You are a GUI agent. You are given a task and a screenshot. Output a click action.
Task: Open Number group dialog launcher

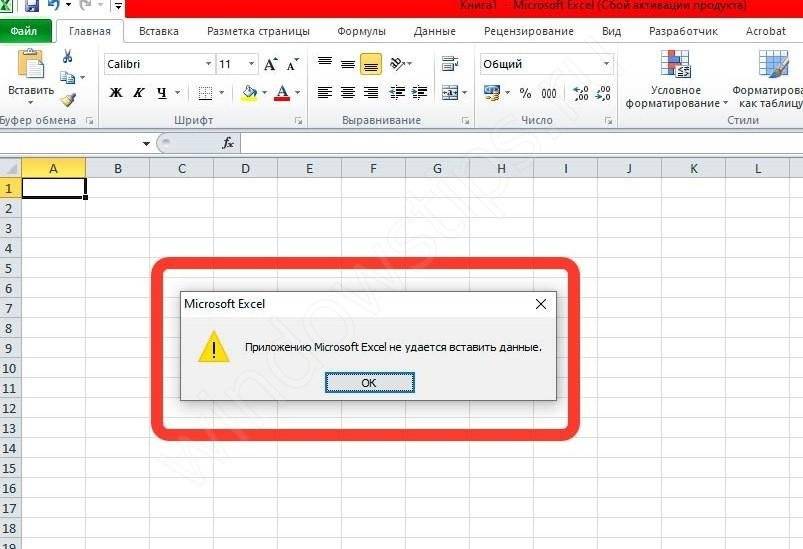pos(608,121)
